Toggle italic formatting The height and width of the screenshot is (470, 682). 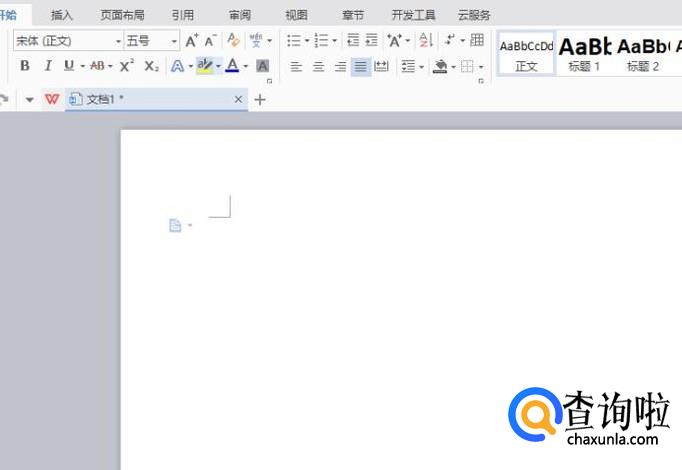coord(47,66)
